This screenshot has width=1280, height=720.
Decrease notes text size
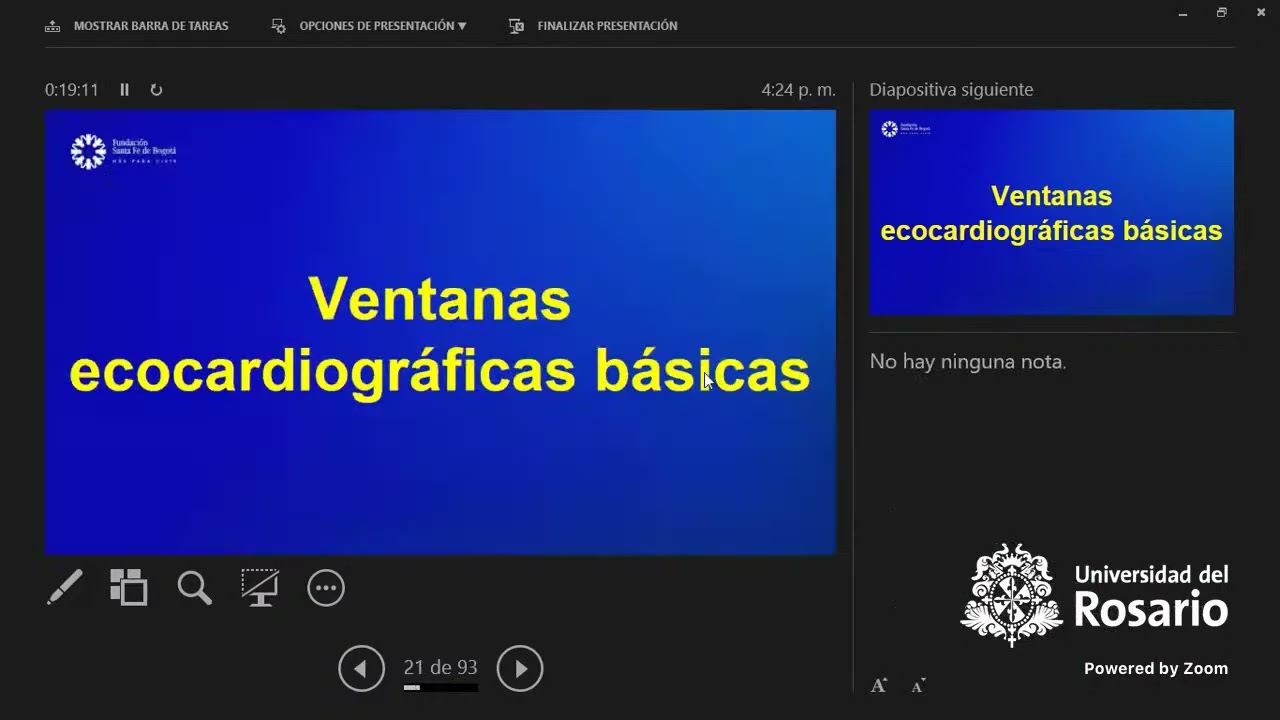tap(918, 685)
